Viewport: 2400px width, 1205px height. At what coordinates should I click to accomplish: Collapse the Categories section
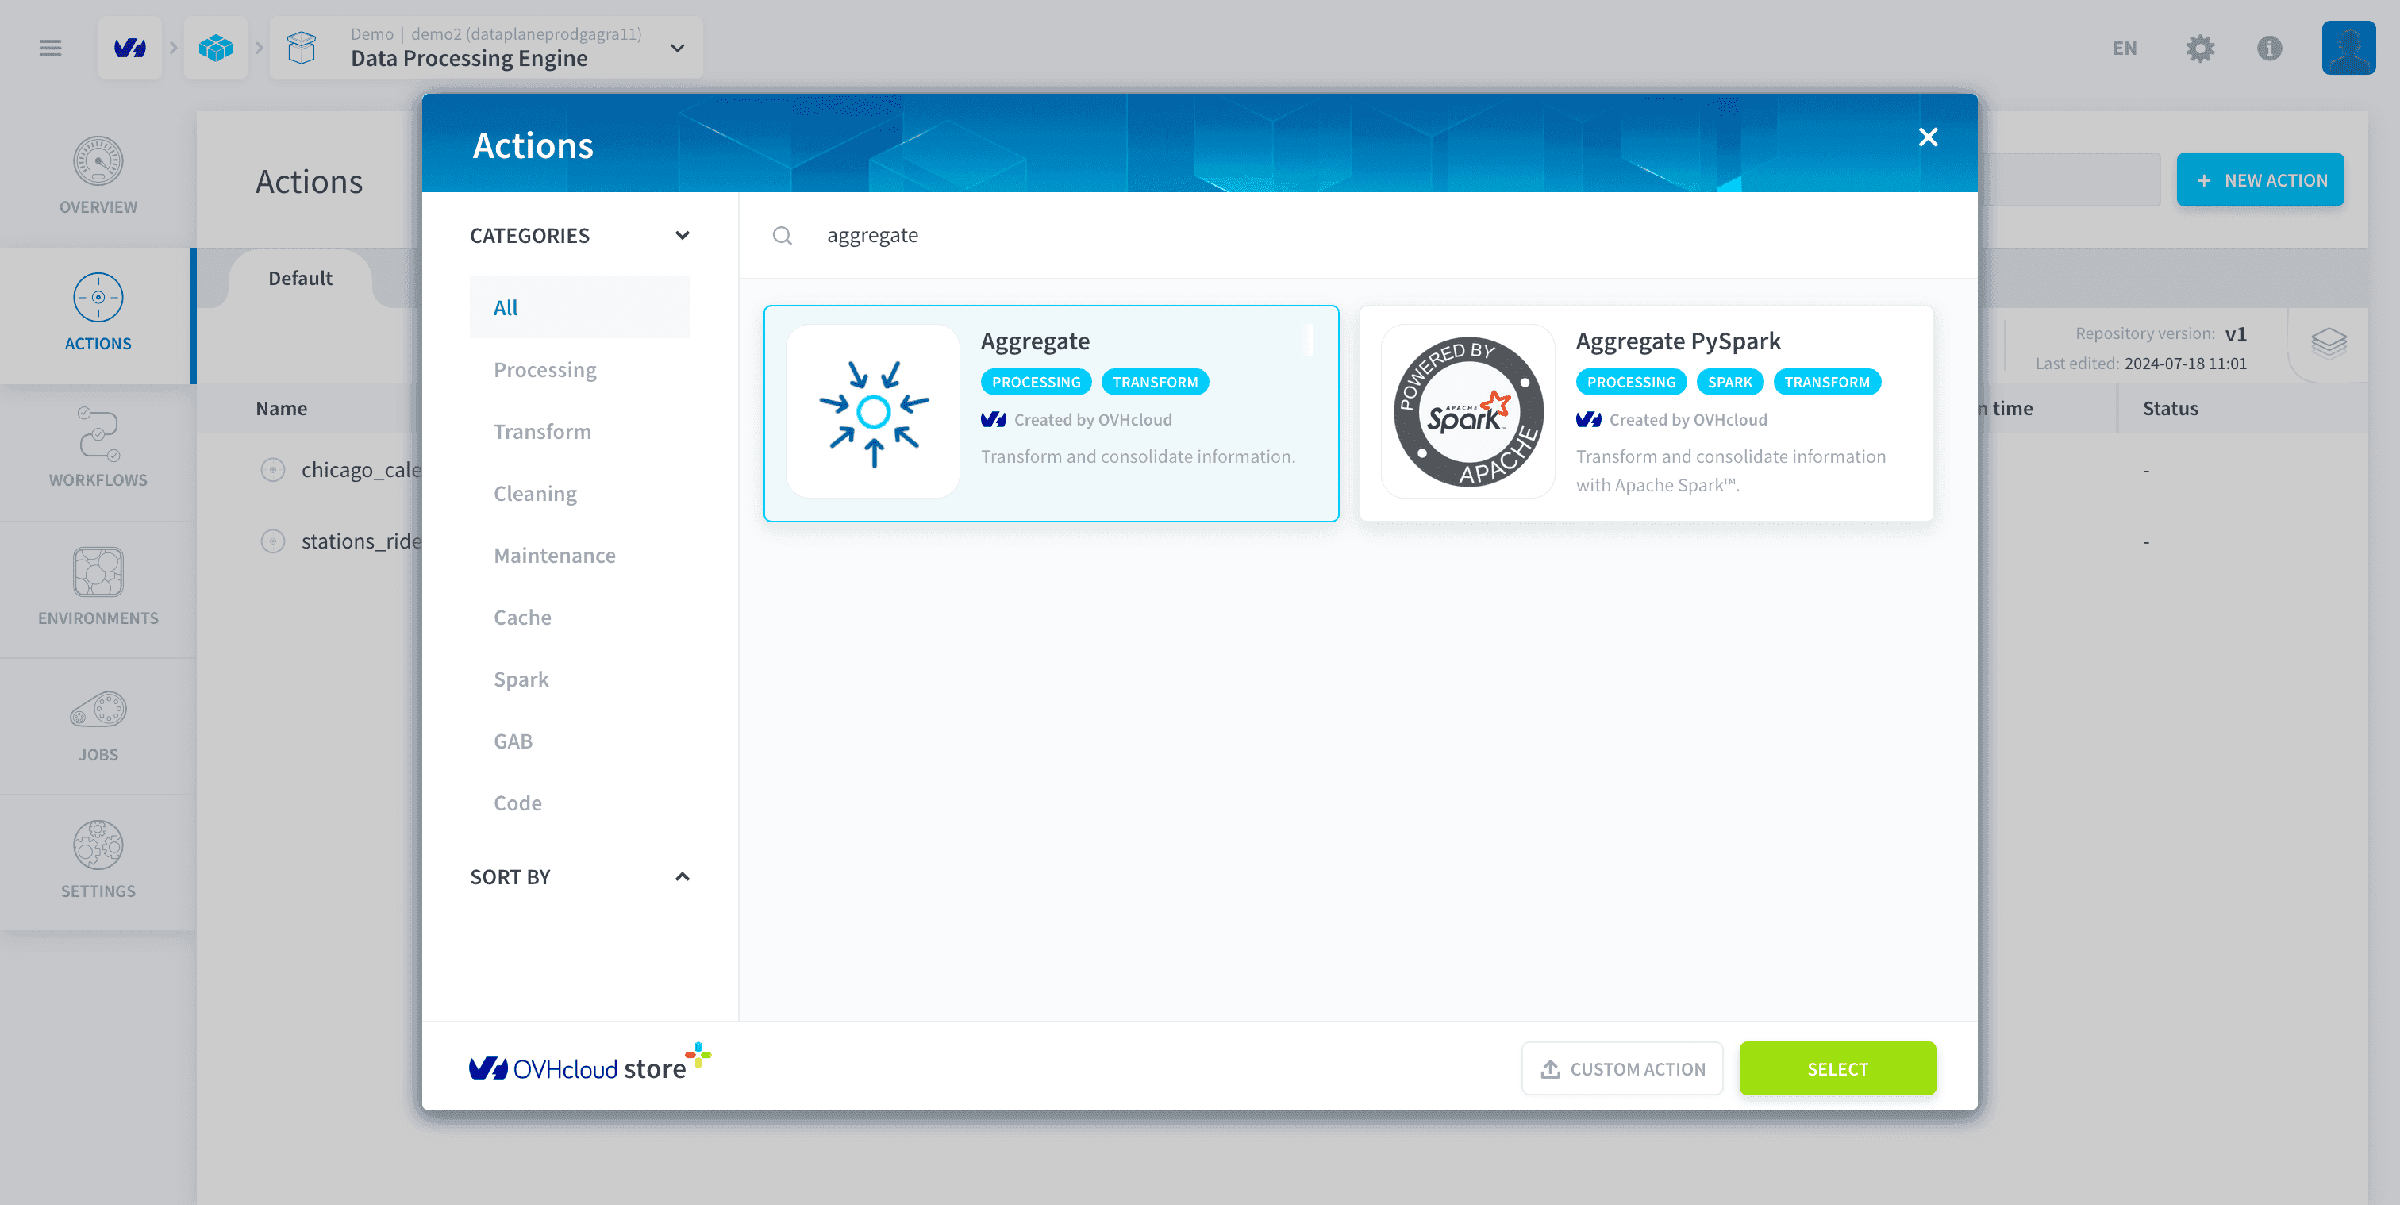point(682,236)
